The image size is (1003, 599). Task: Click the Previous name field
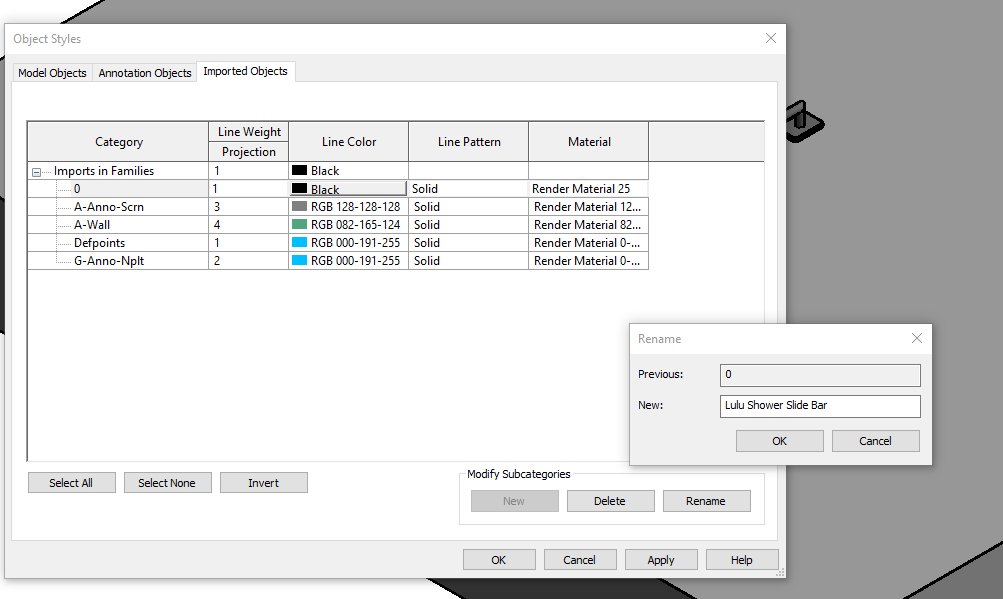pyautogui.click(x=820, y=375)
